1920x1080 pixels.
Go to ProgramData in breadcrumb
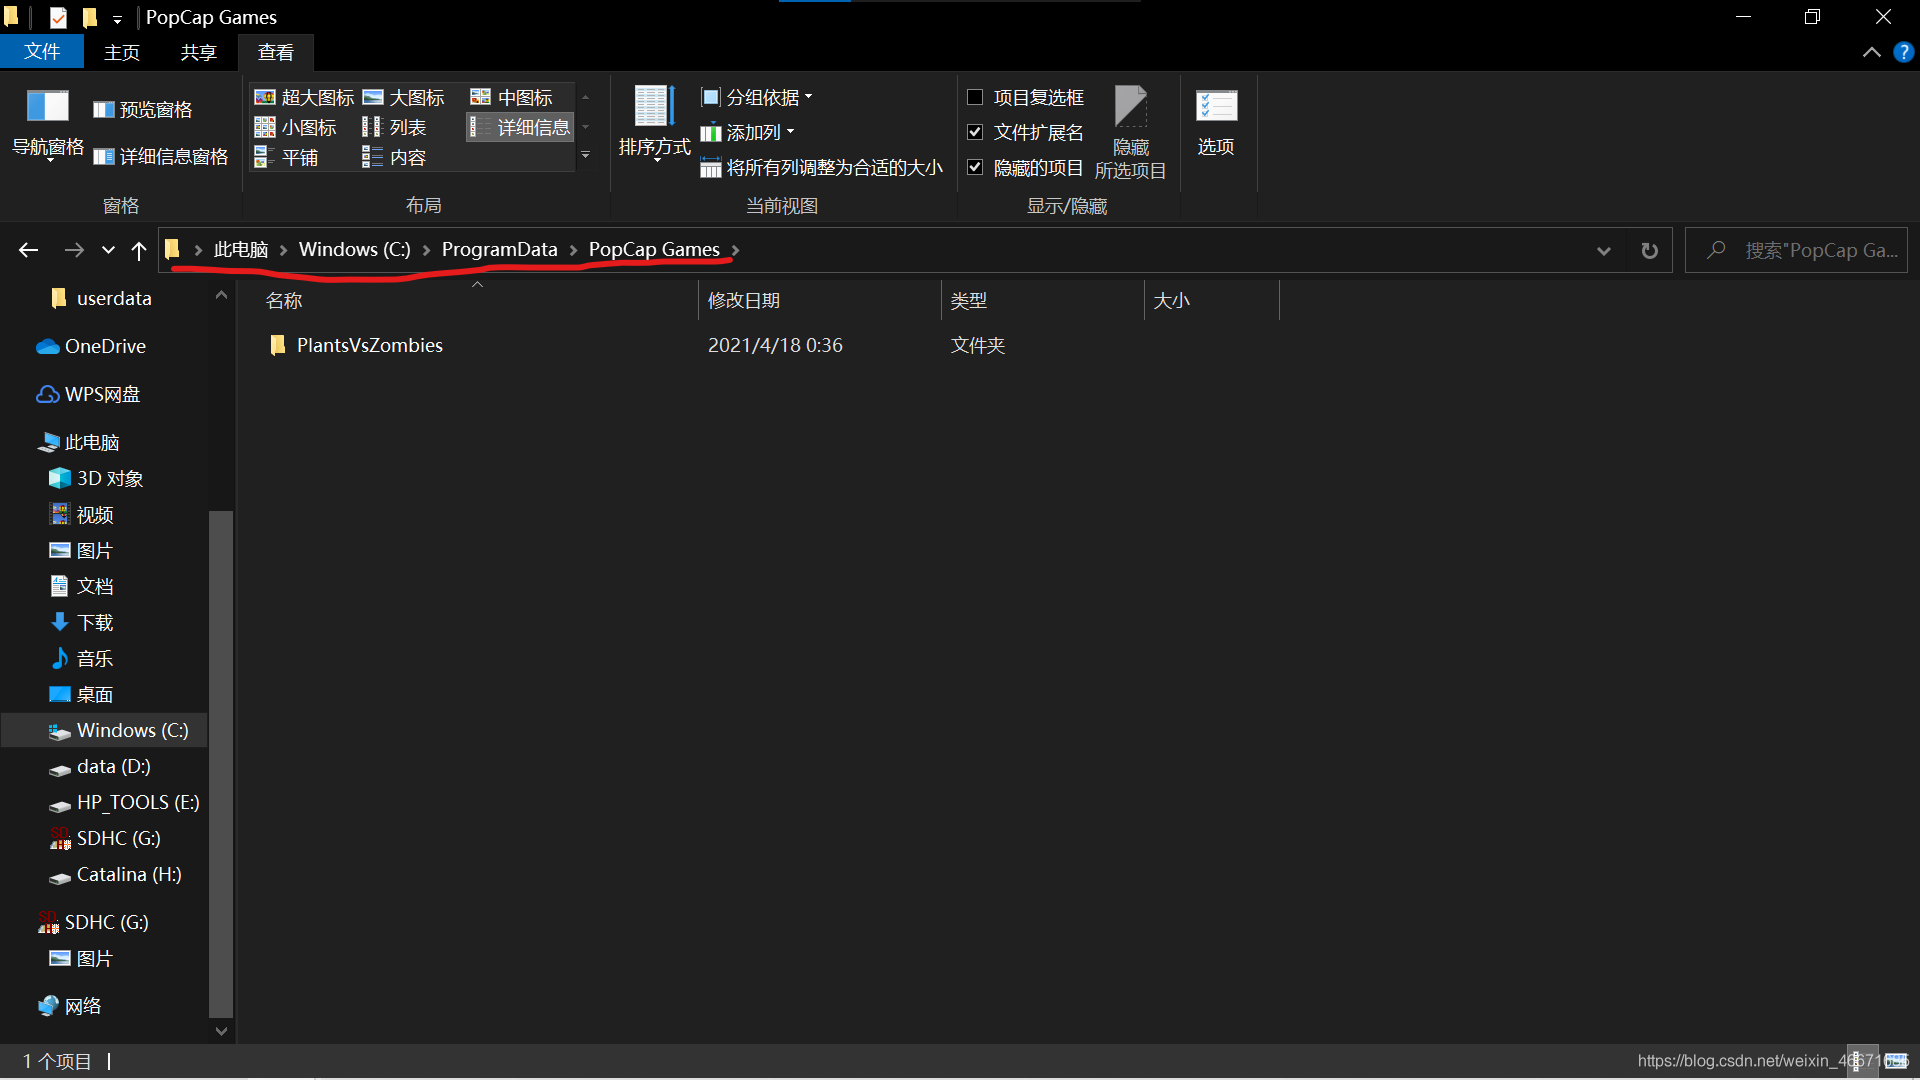[500, 250]
